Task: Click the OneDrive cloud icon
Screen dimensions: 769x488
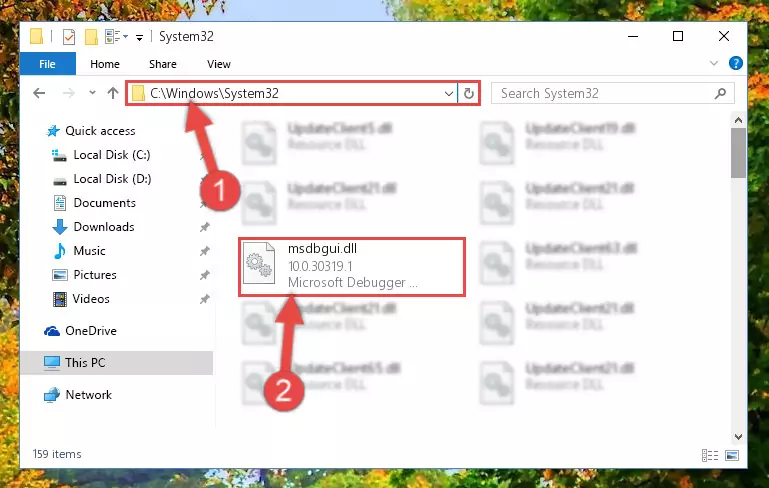Action: [x=52, y=332]
